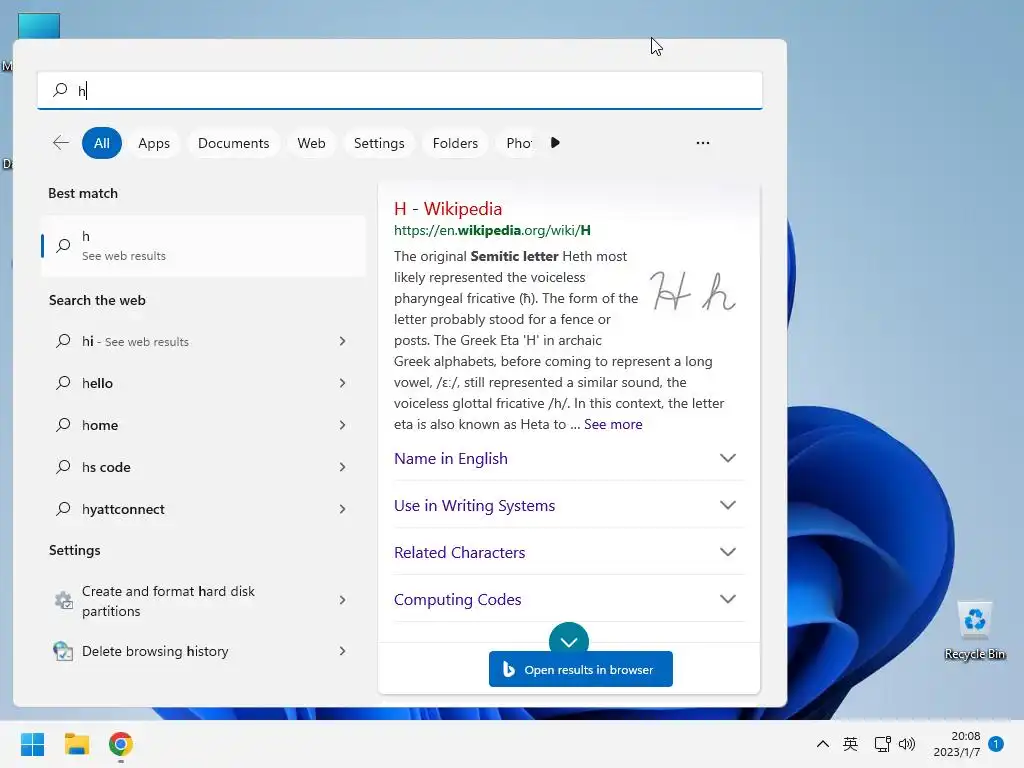This screenshot has height=768, width=1024.
Task: Click the magnifier icon beside hs code
Action: point(63,467)
